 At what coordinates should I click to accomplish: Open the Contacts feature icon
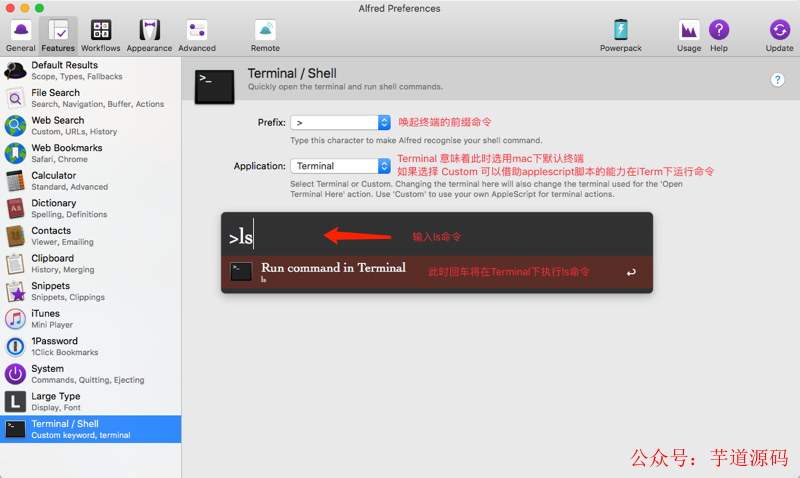point(15,236)
